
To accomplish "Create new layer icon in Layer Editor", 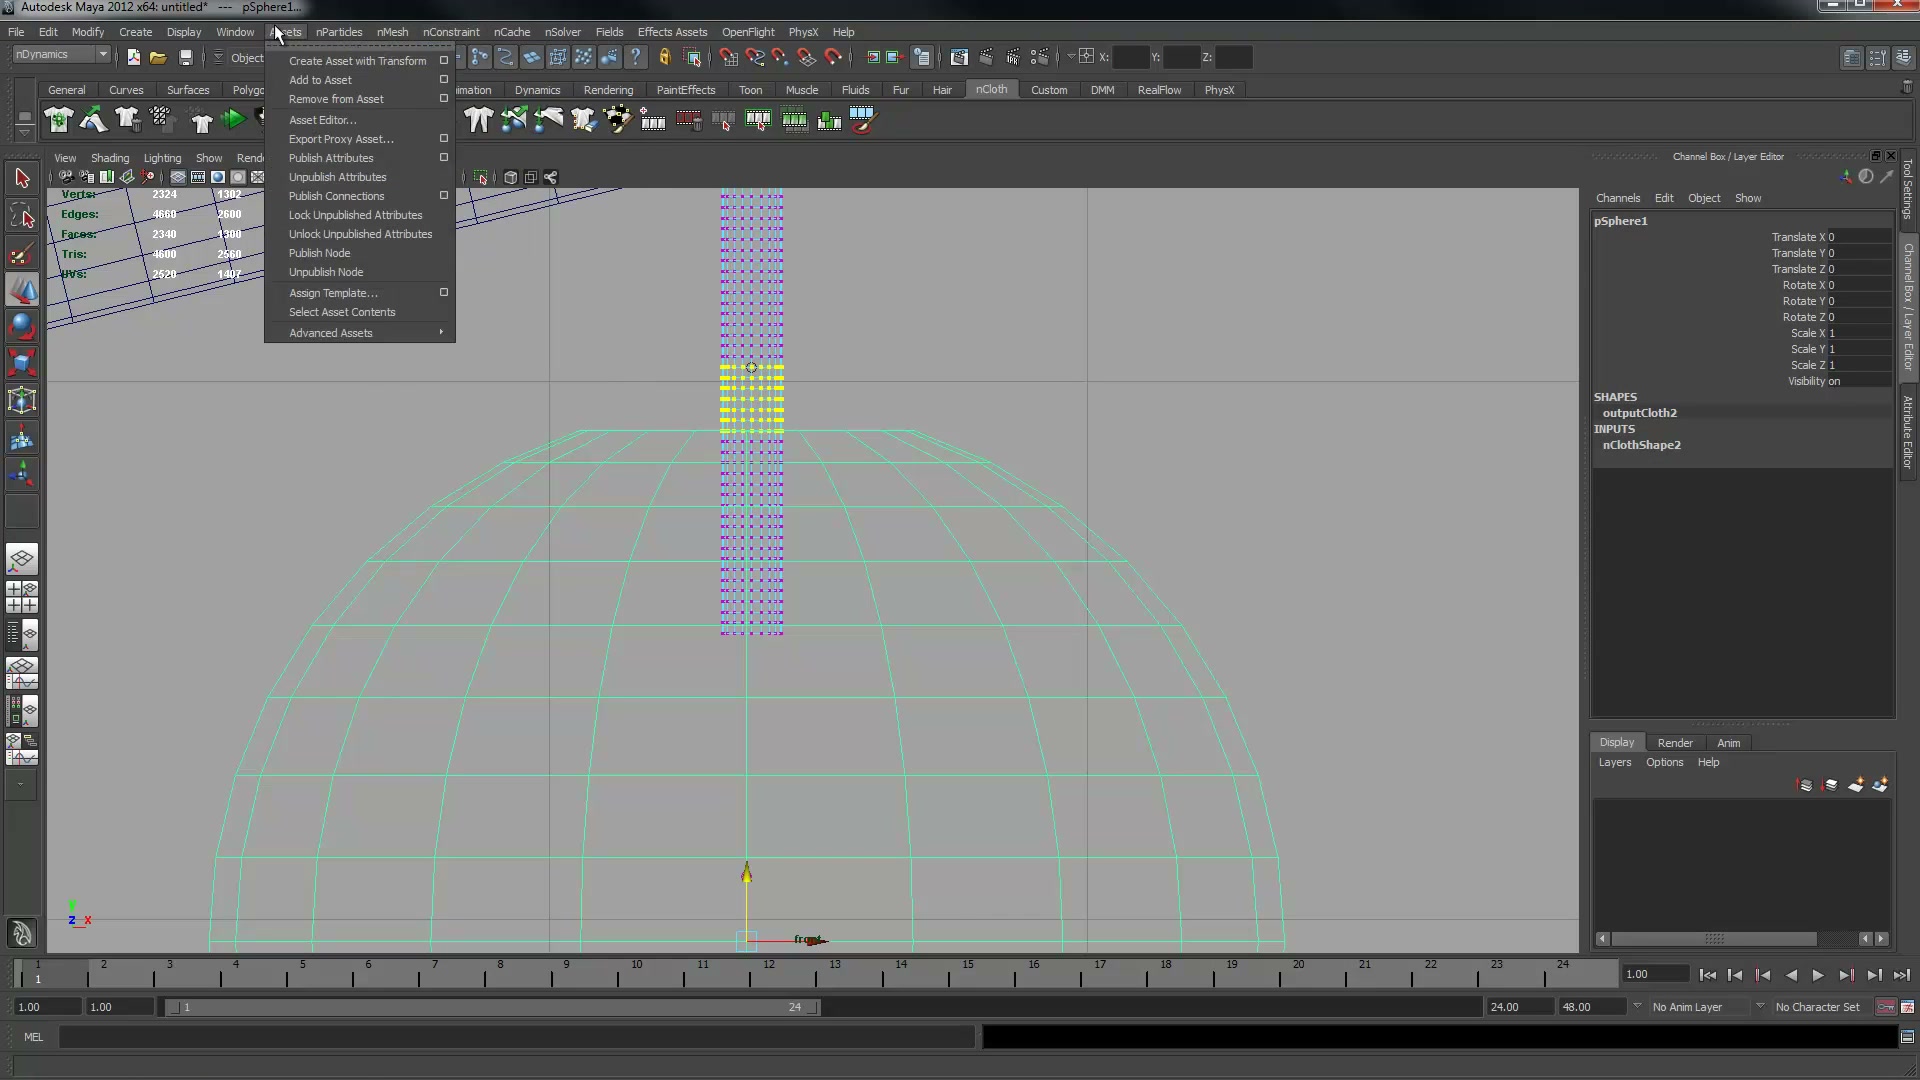I will click(1855, 785).
